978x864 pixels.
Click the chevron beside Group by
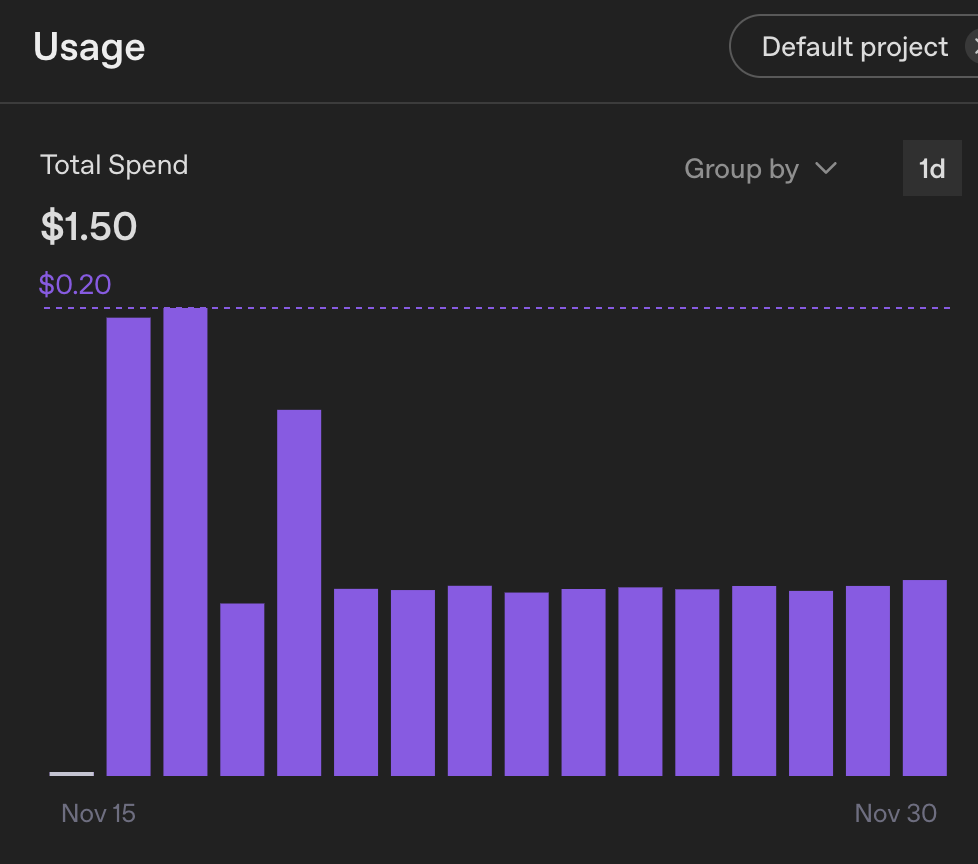tap(826, 168)
